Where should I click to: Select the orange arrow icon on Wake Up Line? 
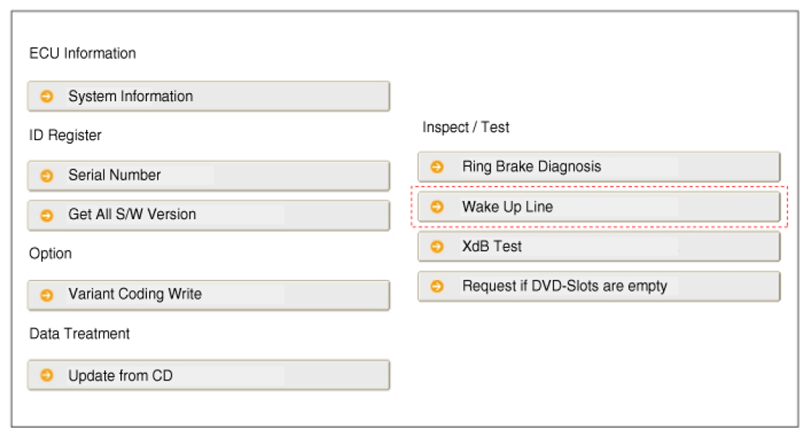point(437,207)
